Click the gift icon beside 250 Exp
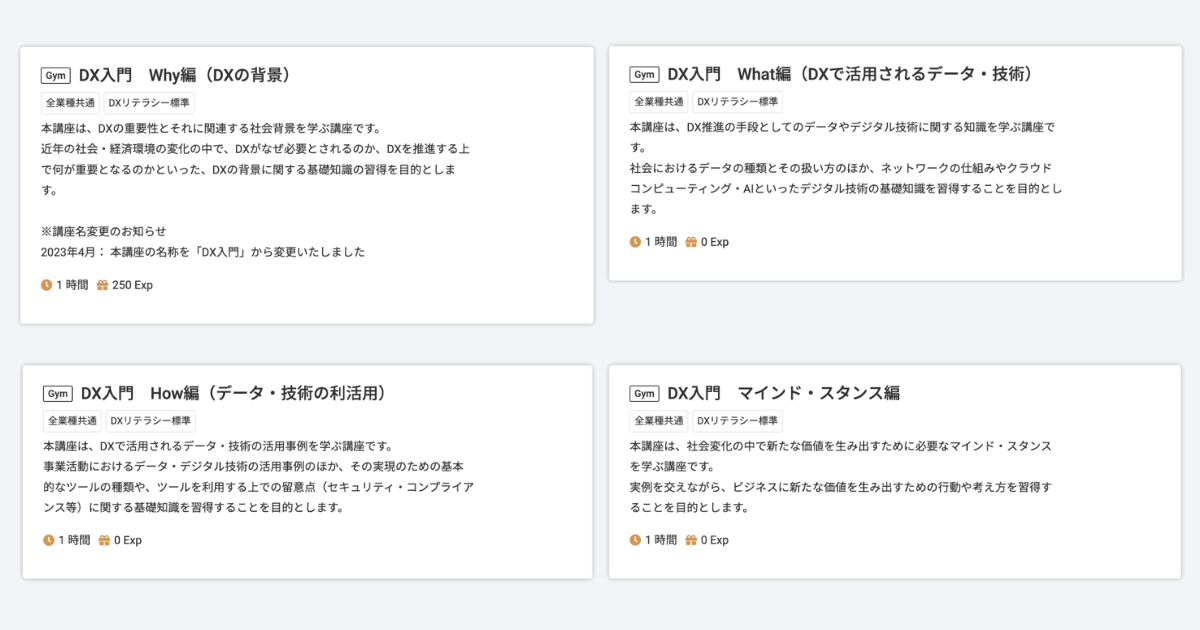Screen dimensions: 1200x630 tap(102, 285)
